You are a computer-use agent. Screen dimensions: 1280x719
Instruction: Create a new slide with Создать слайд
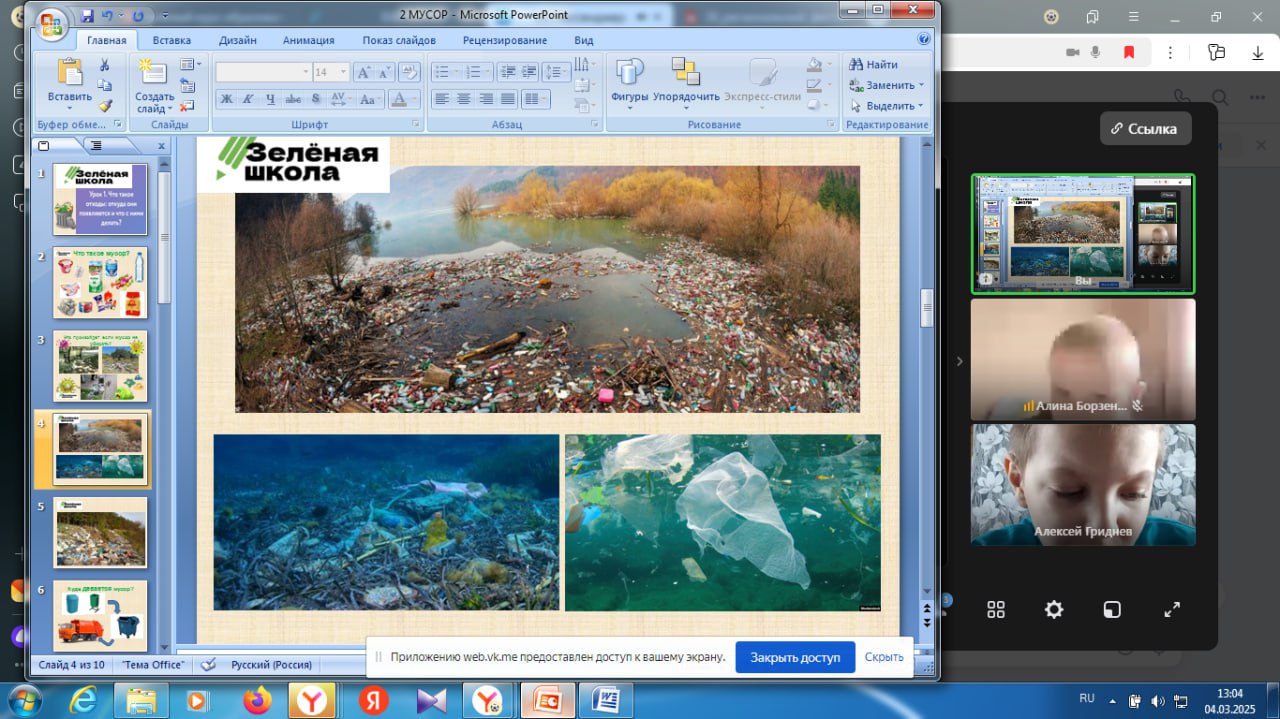coord(154,84)
